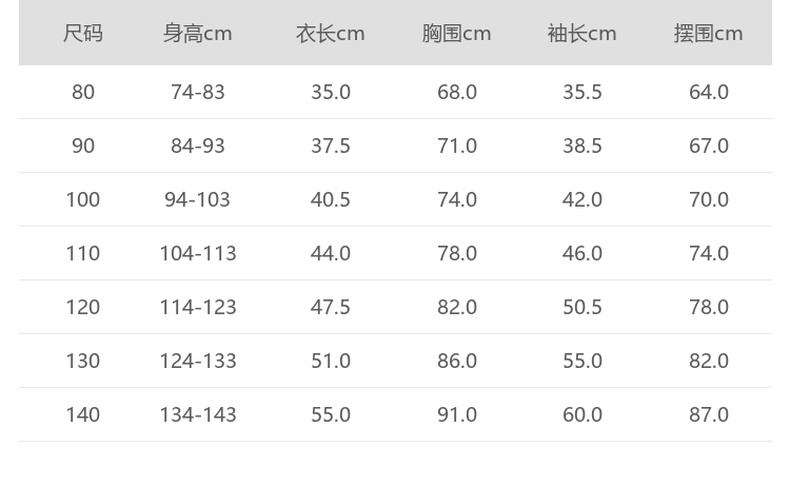790x485 pixels.
Task: Click the 胸围cm column header
Action: coord(456,34)
